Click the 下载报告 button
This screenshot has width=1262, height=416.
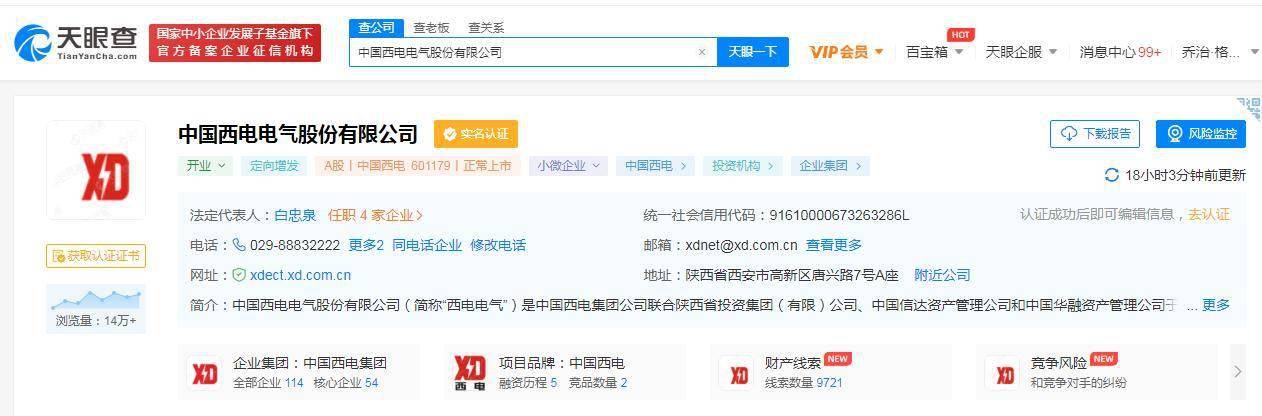[1094, 134]
